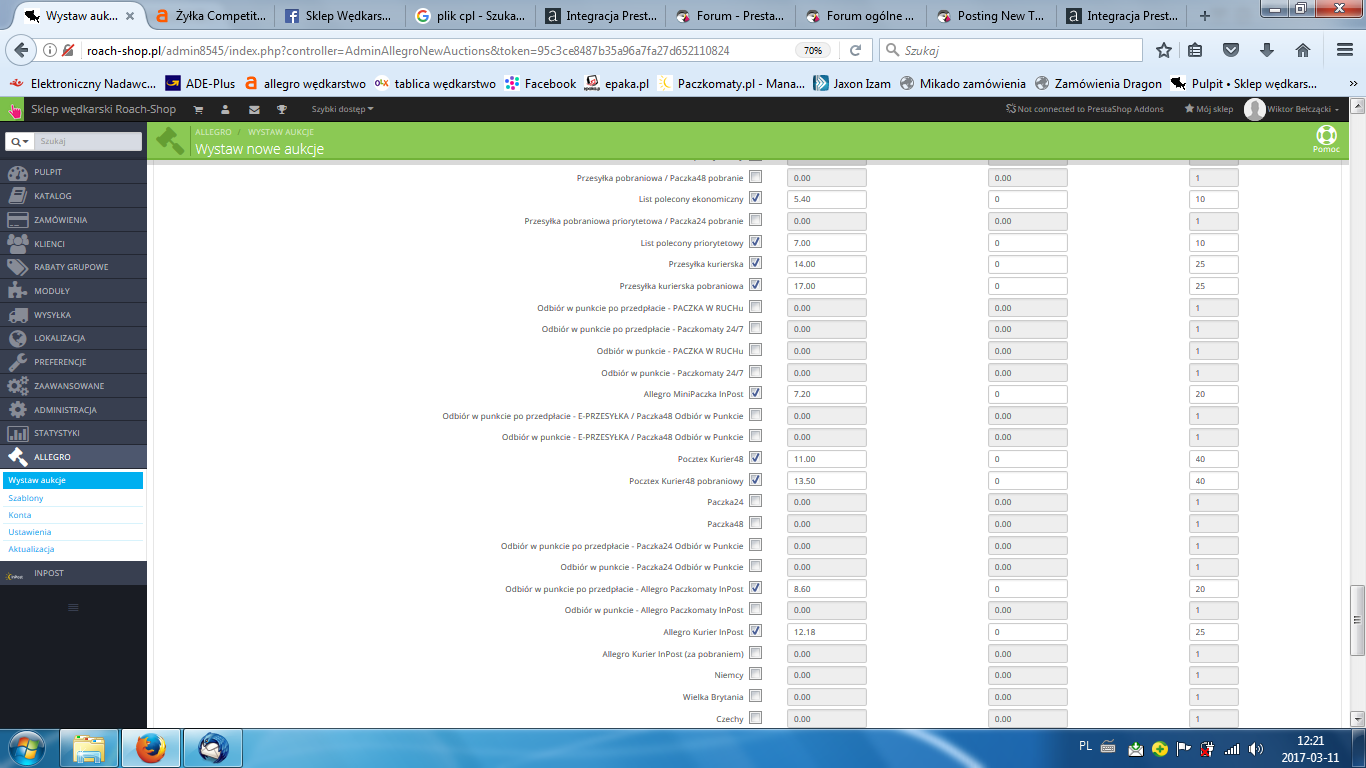This screenshot has height=768, width=1366.
Task: Click the Firefox Szukaj search box
Action: pyautogui.click(x=1010, y=50)
